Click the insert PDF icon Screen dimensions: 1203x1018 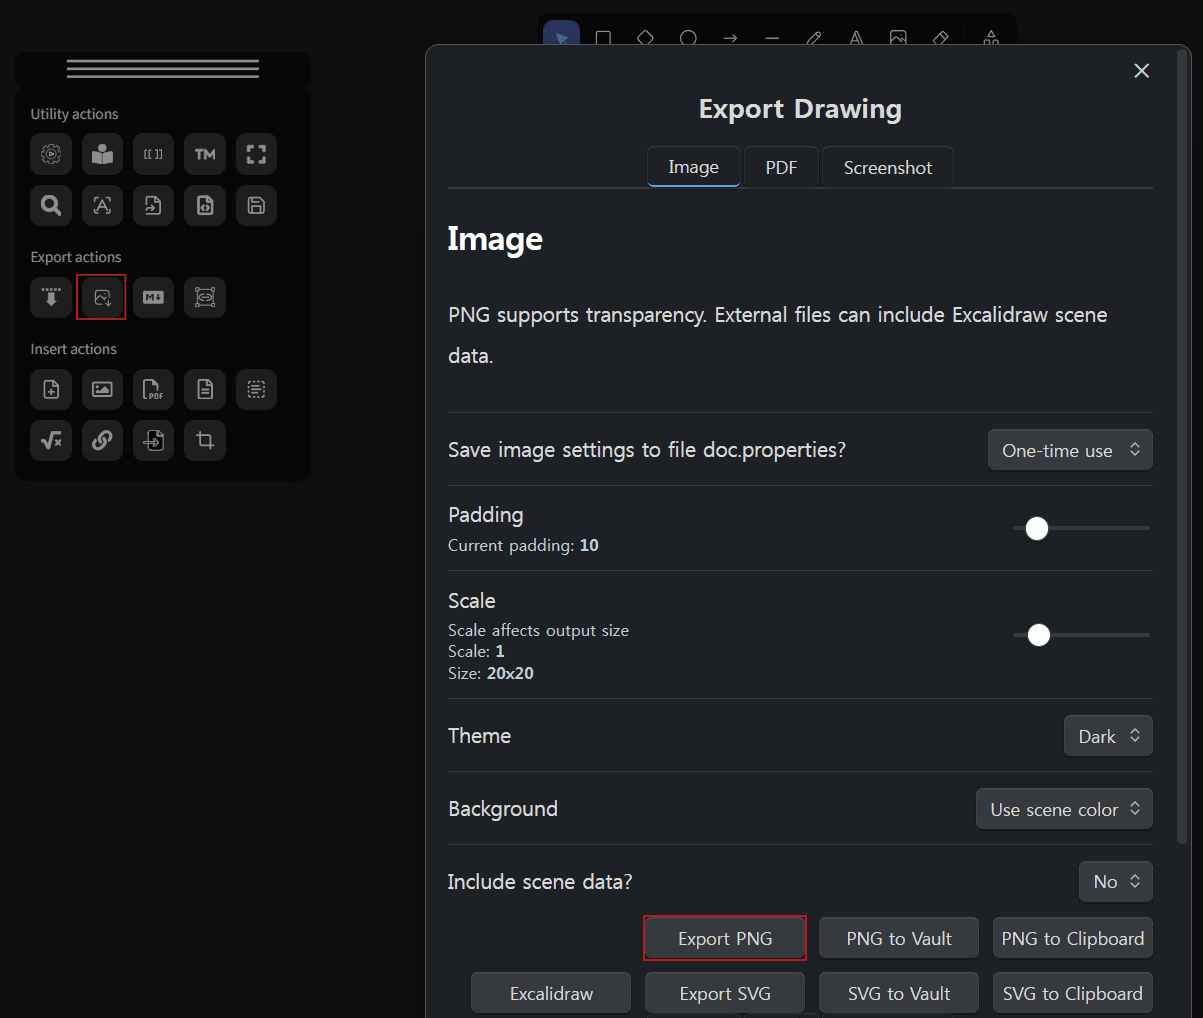click(x=153, y=389)
